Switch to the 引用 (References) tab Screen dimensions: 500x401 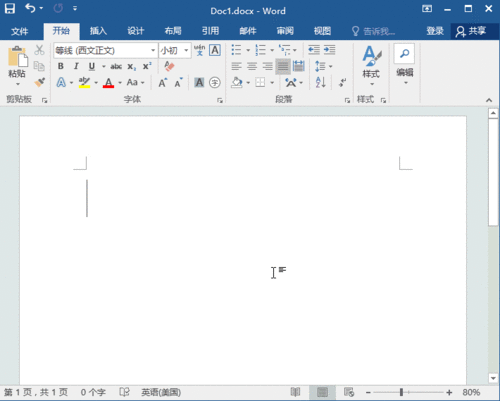tap(210, 31)
